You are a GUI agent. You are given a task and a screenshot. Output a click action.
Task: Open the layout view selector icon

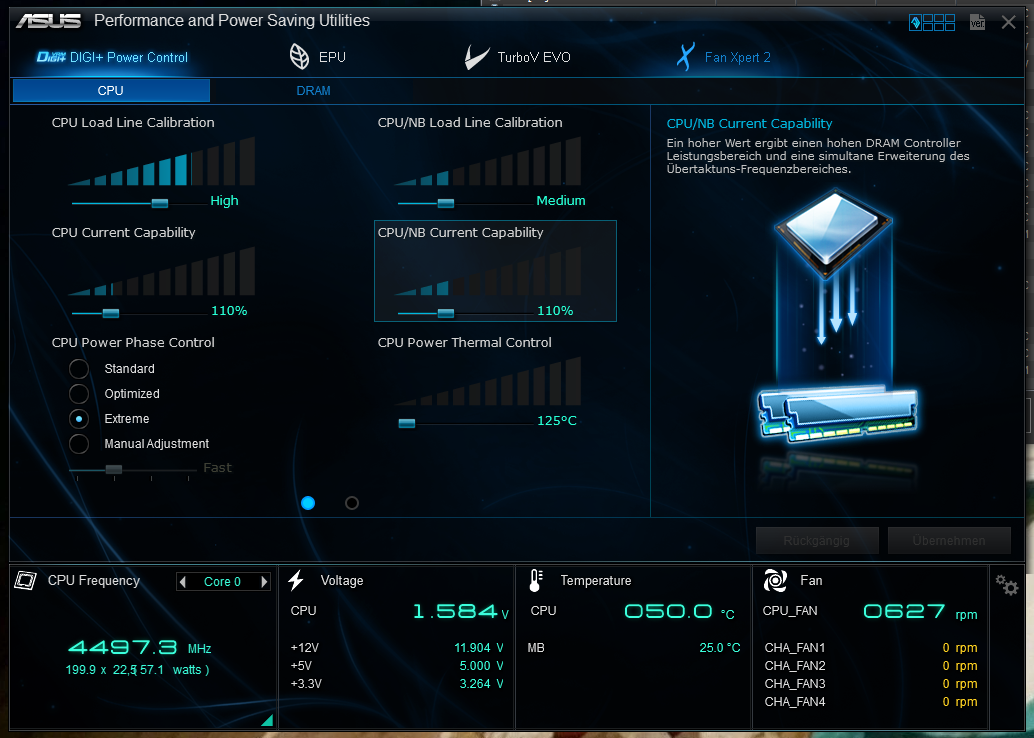coord(932,22)
